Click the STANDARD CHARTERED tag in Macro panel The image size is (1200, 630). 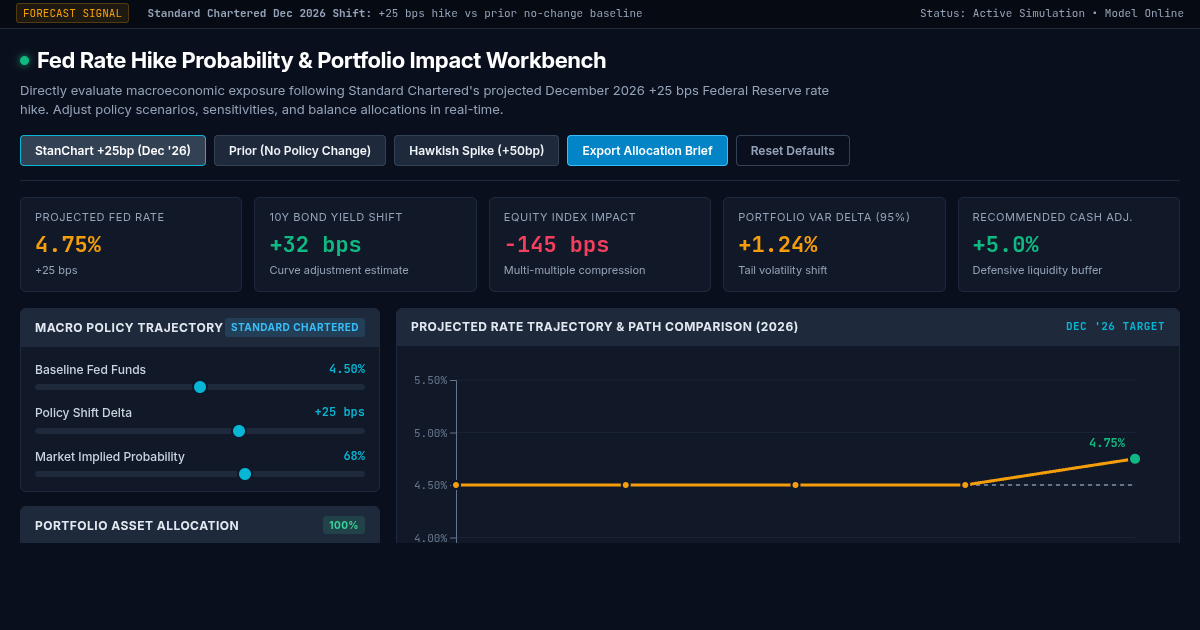click(x=295, y=328)
